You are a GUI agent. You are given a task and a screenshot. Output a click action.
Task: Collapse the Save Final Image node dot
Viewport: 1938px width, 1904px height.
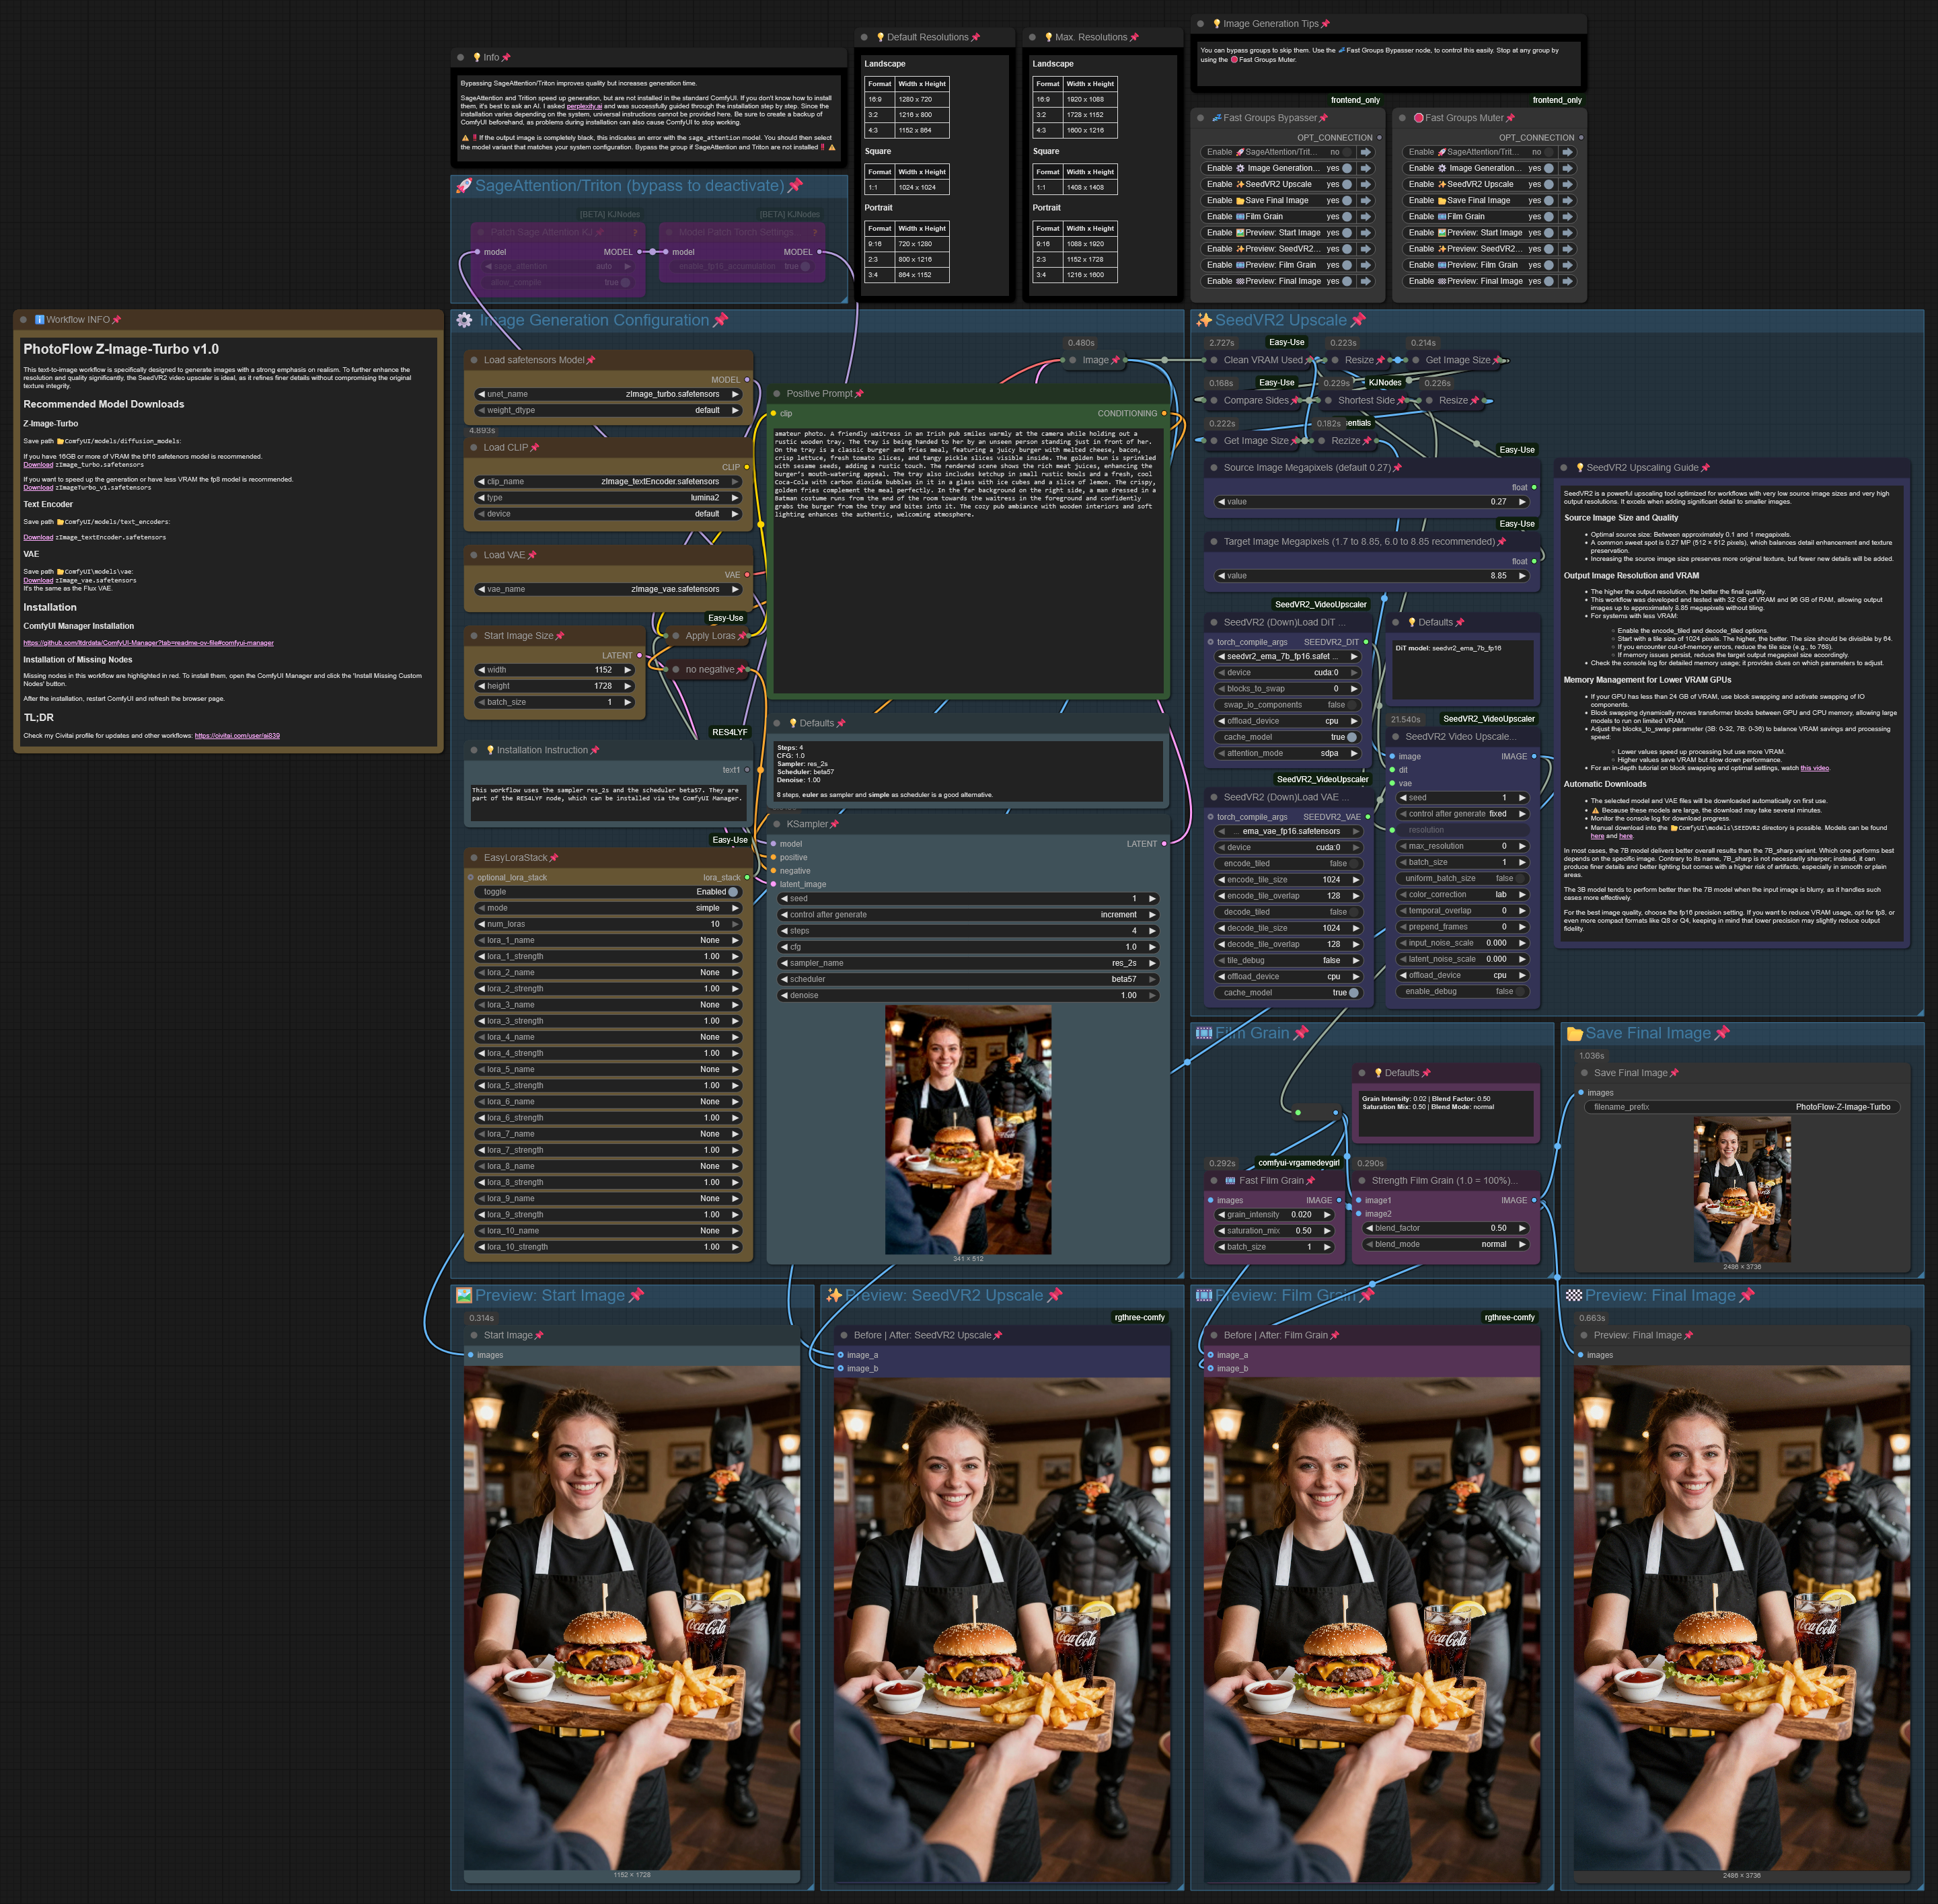click(x=1584, y=1073)
